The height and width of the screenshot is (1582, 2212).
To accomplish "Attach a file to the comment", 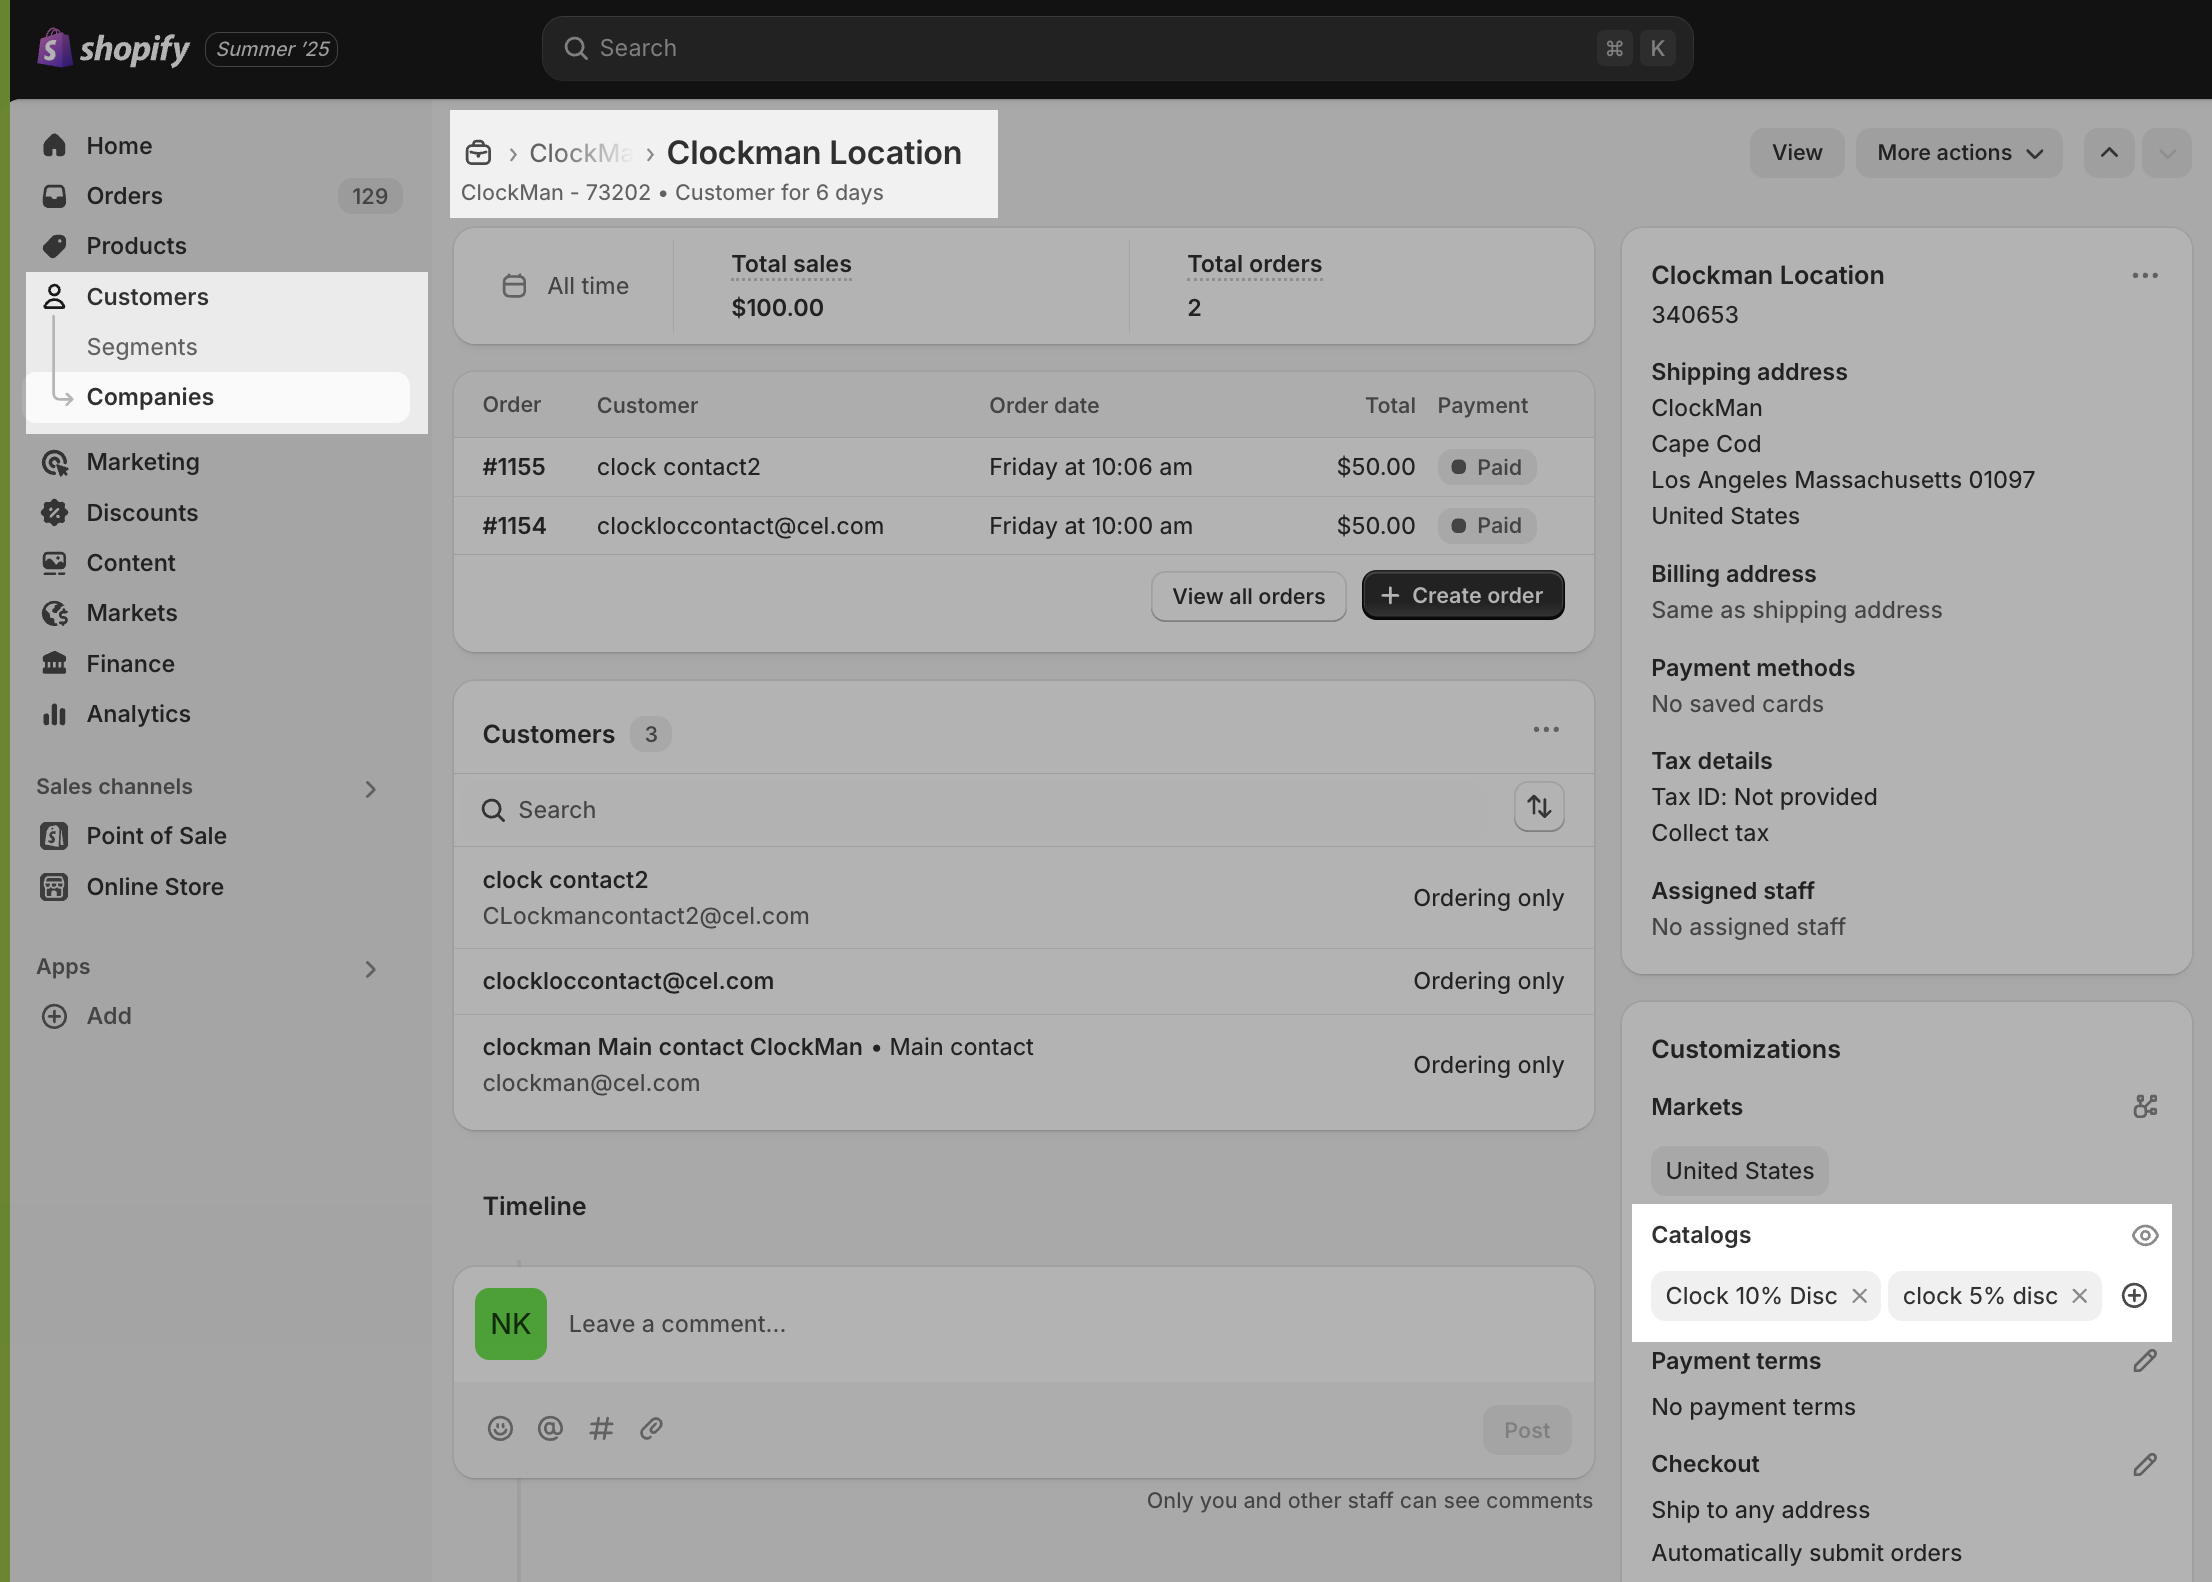I will click(x=651, y=1429).
